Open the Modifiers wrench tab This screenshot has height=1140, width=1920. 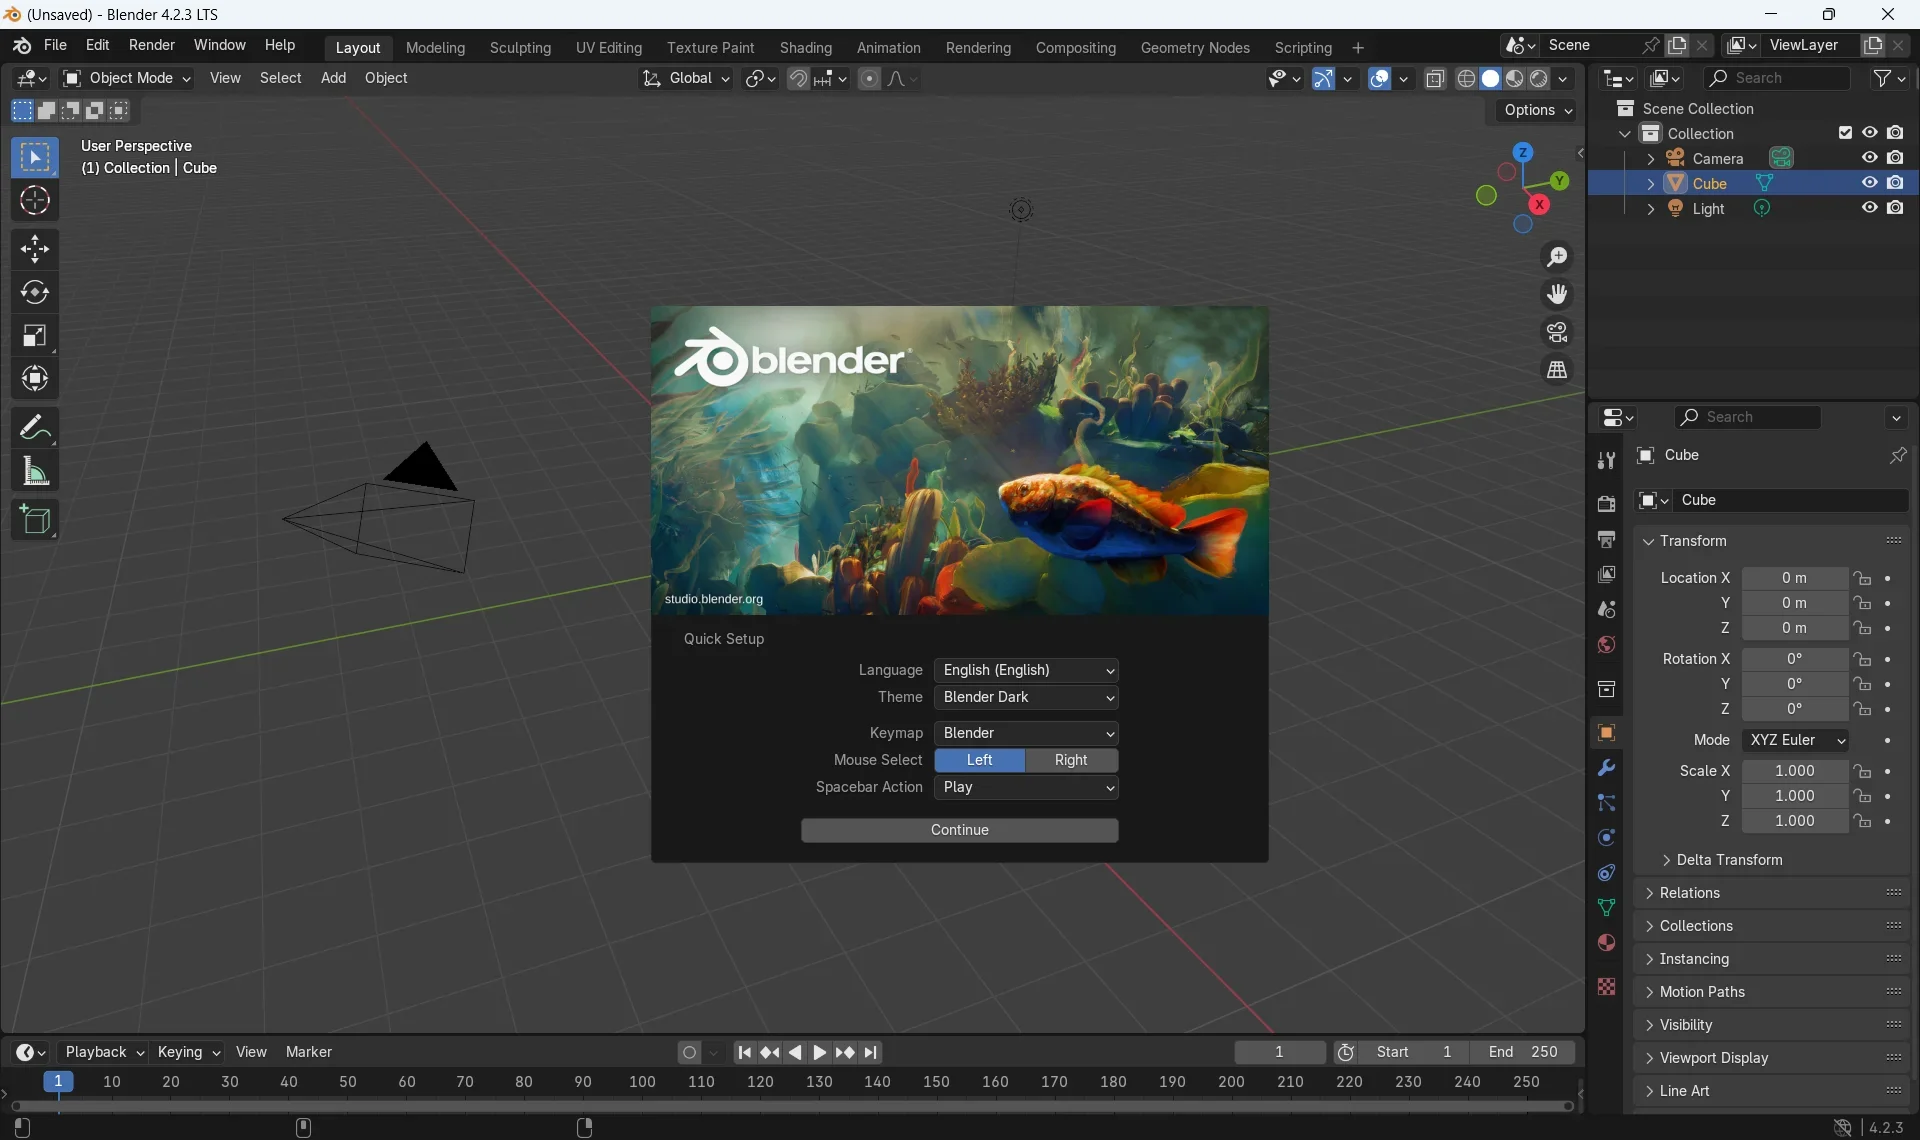pos(1606,768)
